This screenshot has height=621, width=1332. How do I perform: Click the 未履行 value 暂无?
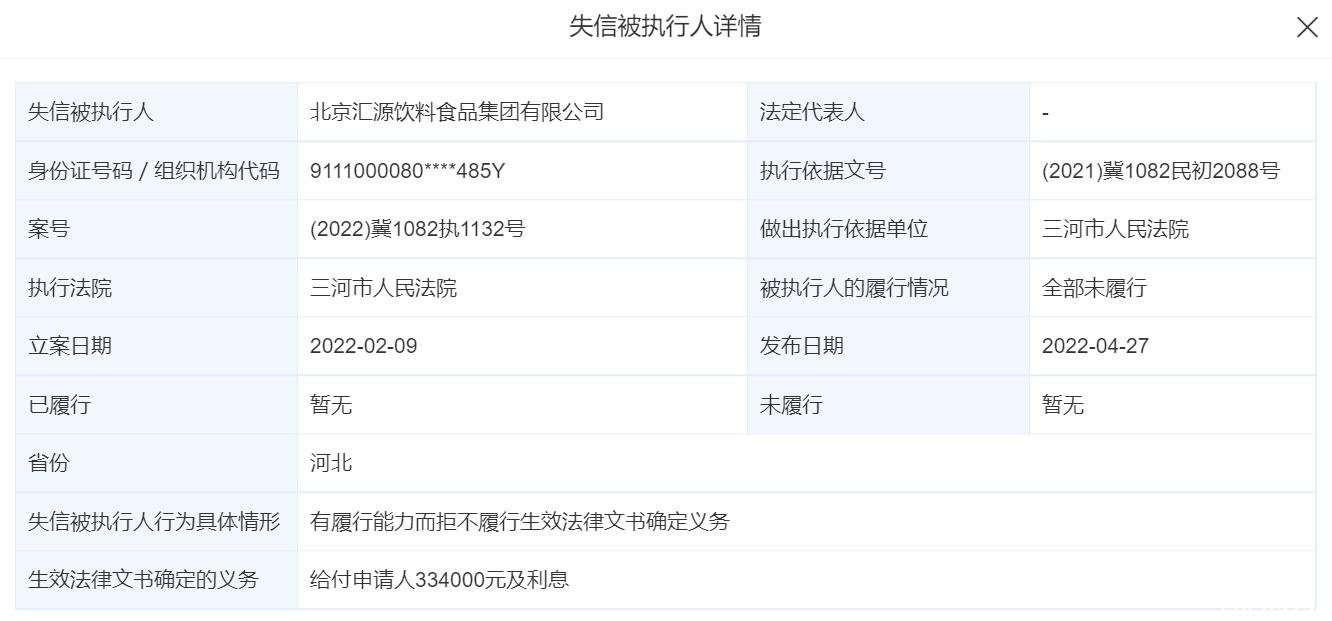pos(1063,405)
